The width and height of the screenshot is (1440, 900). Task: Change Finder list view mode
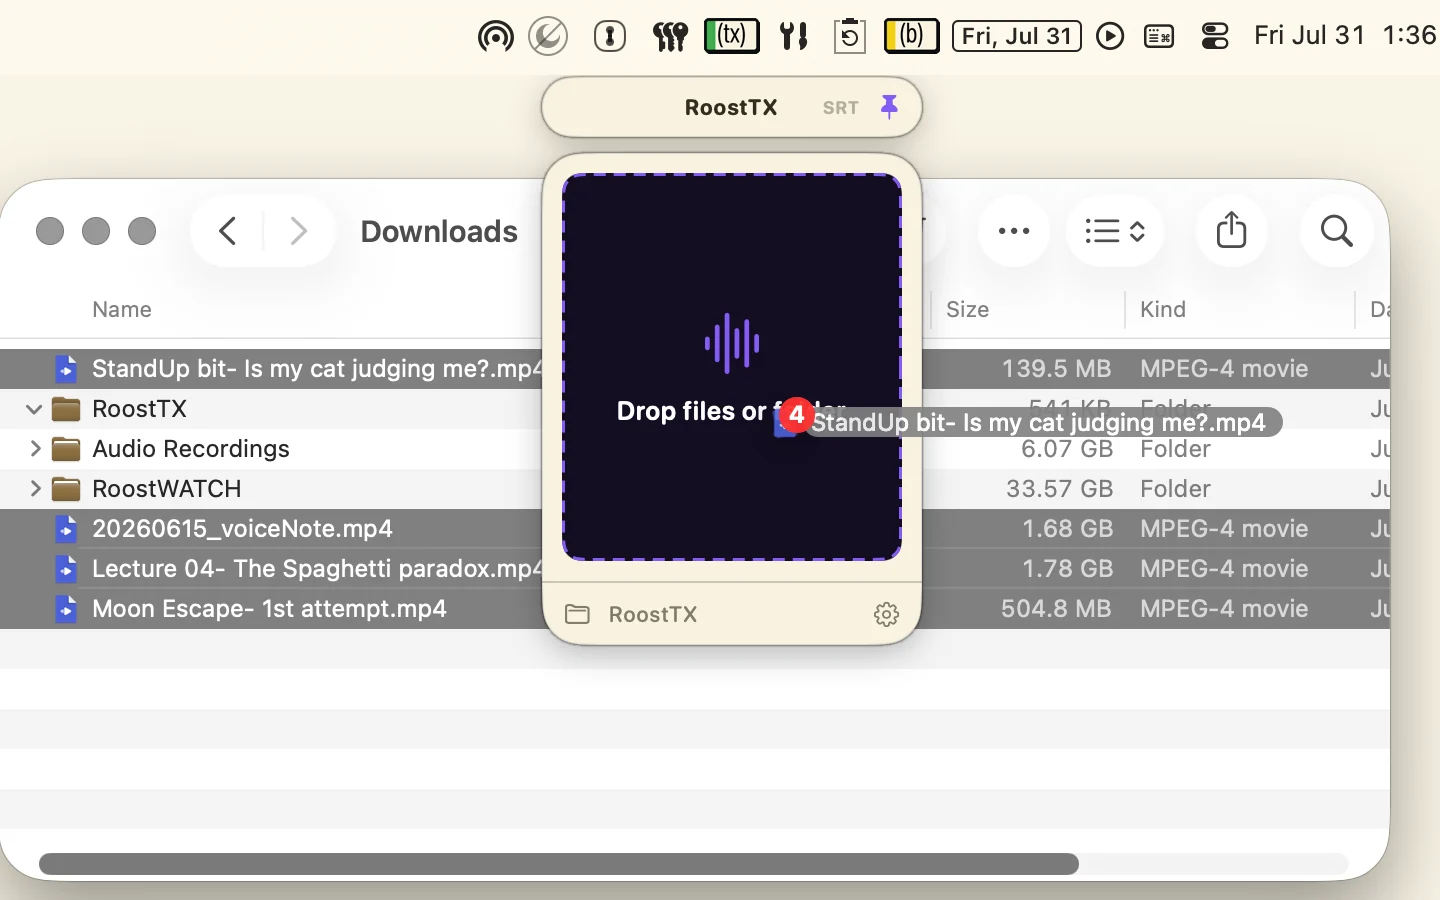(1115, 231)
